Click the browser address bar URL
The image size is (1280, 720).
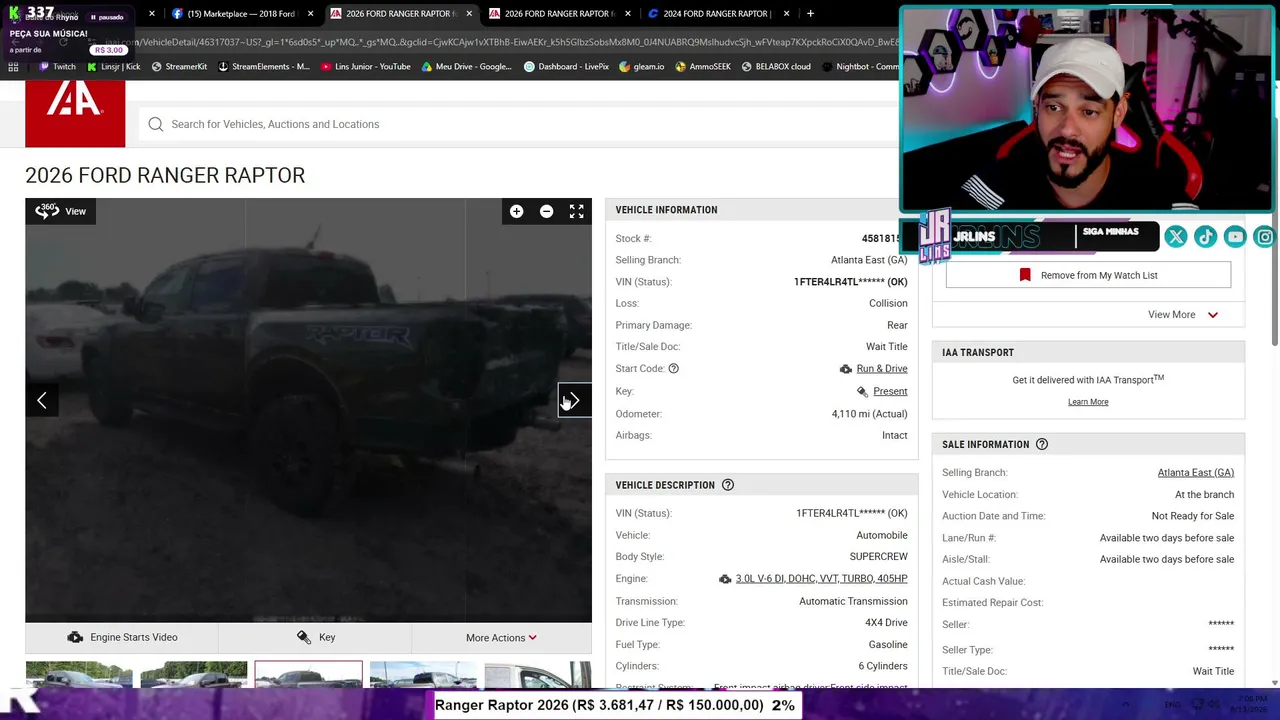pyautogui.click(x=500, y=42)
